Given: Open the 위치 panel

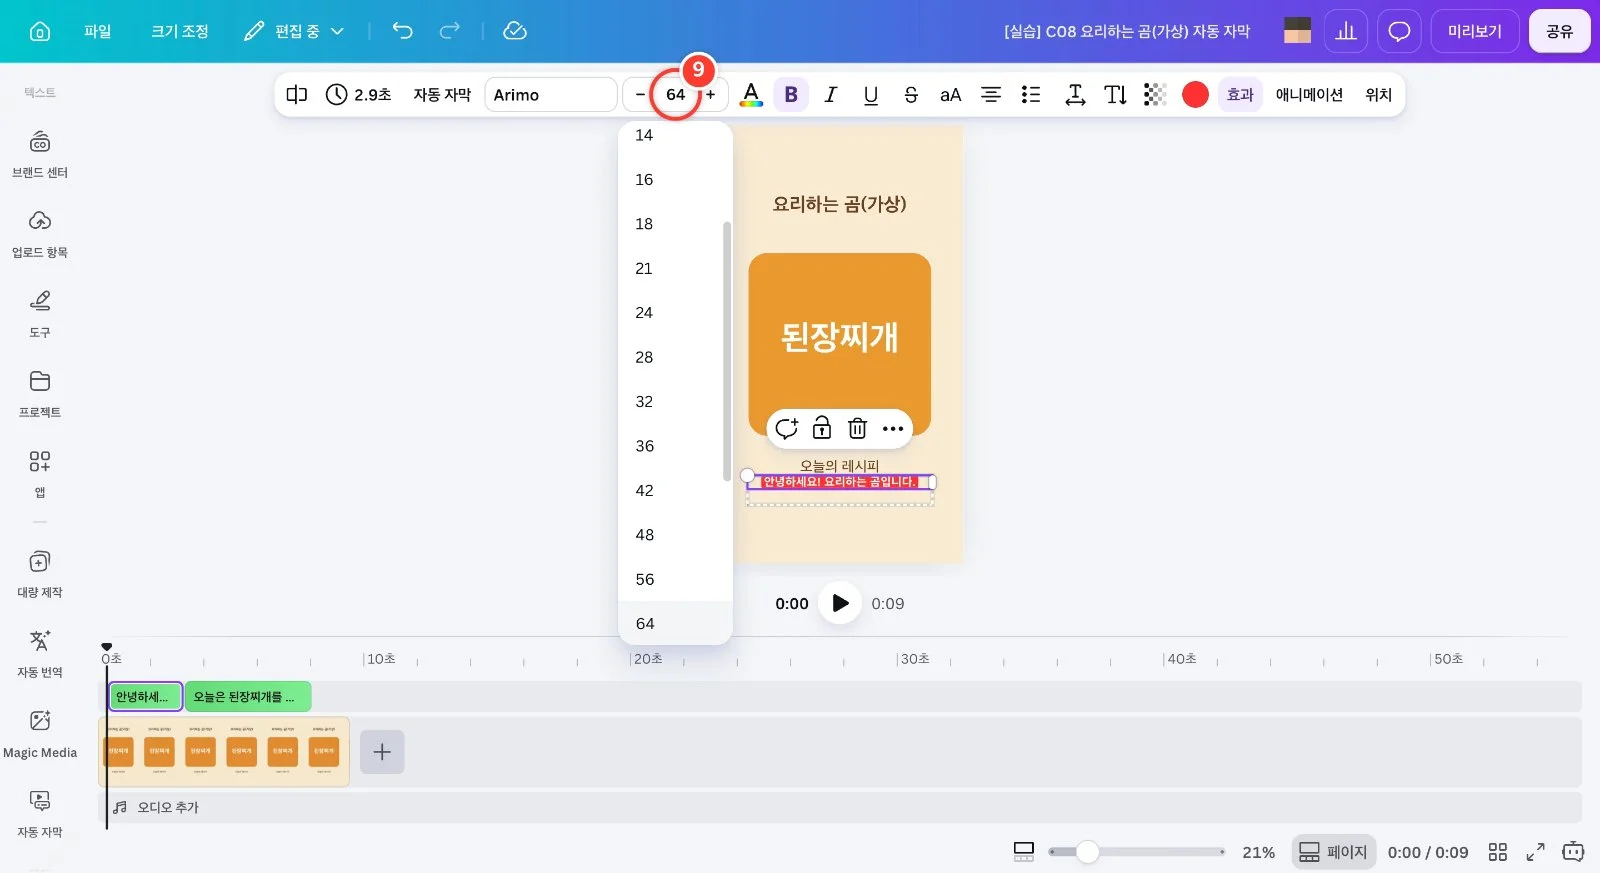Looking at the screenshot, I should pyautogui.click(x=1379, y=95).
